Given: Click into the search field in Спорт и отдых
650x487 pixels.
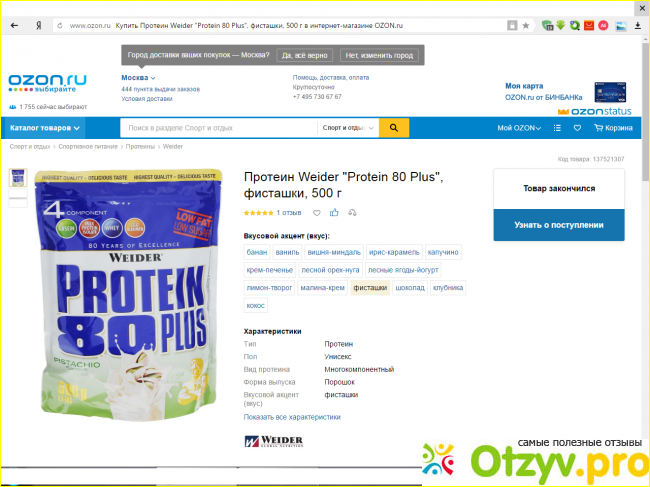Looking at the screenshot, I should (219, 128).
